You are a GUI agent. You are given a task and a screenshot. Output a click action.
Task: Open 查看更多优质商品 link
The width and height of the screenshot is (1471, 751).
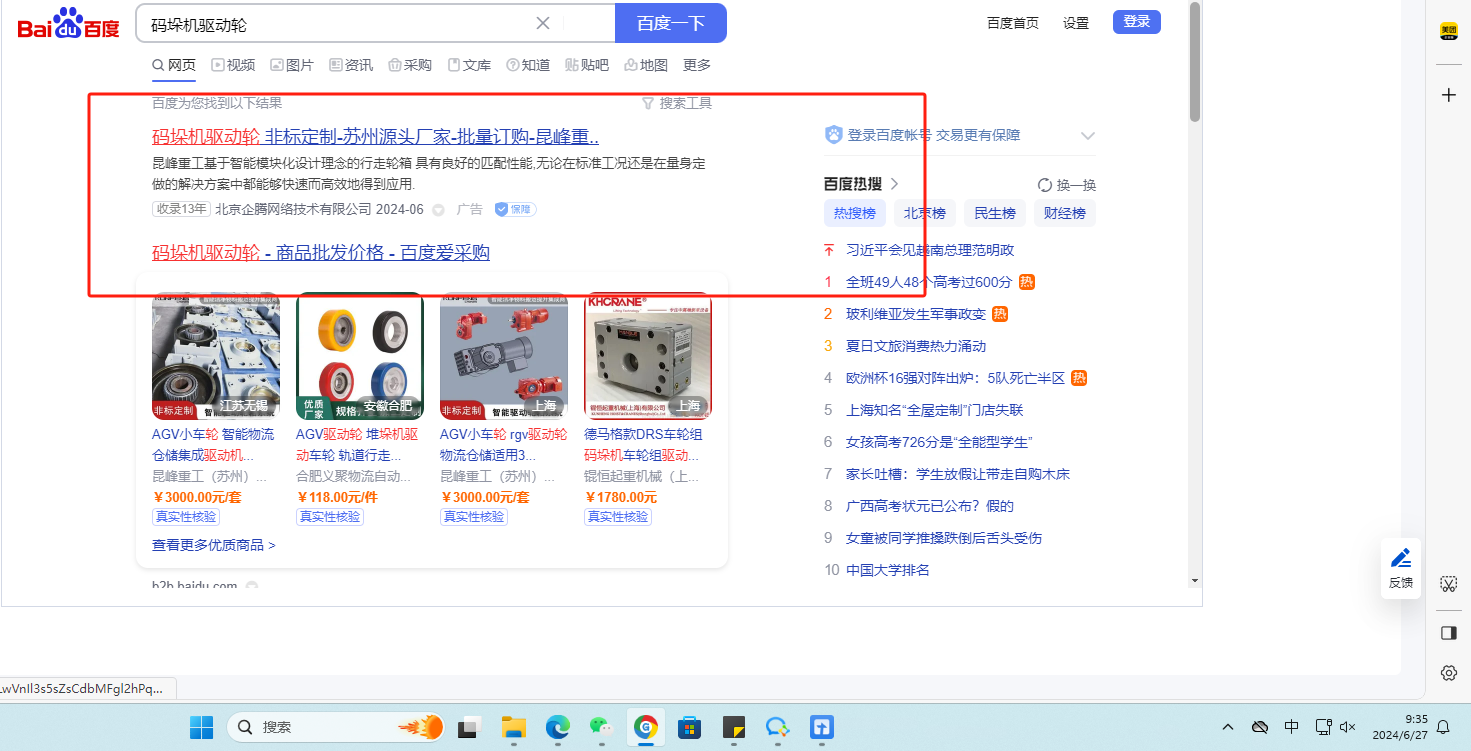pyautogui.click(x=213, y=545)
